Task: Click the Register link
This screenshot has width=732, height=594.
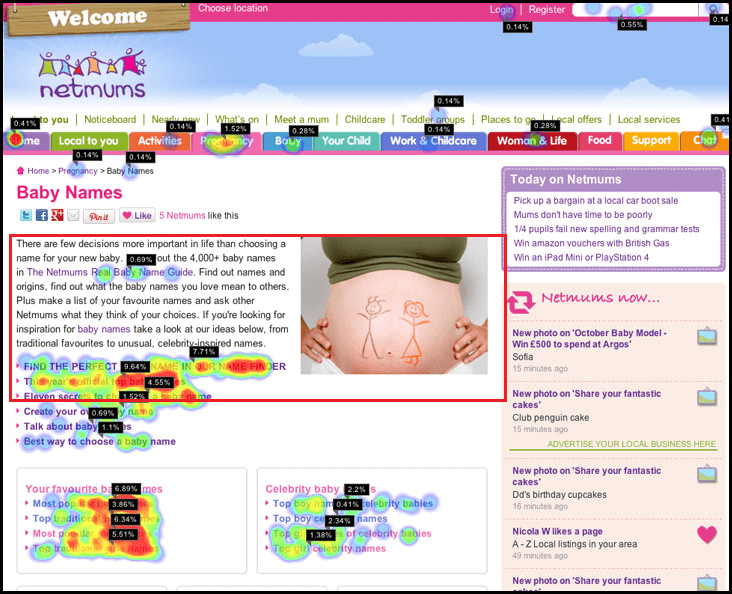Action: [547, 9]
